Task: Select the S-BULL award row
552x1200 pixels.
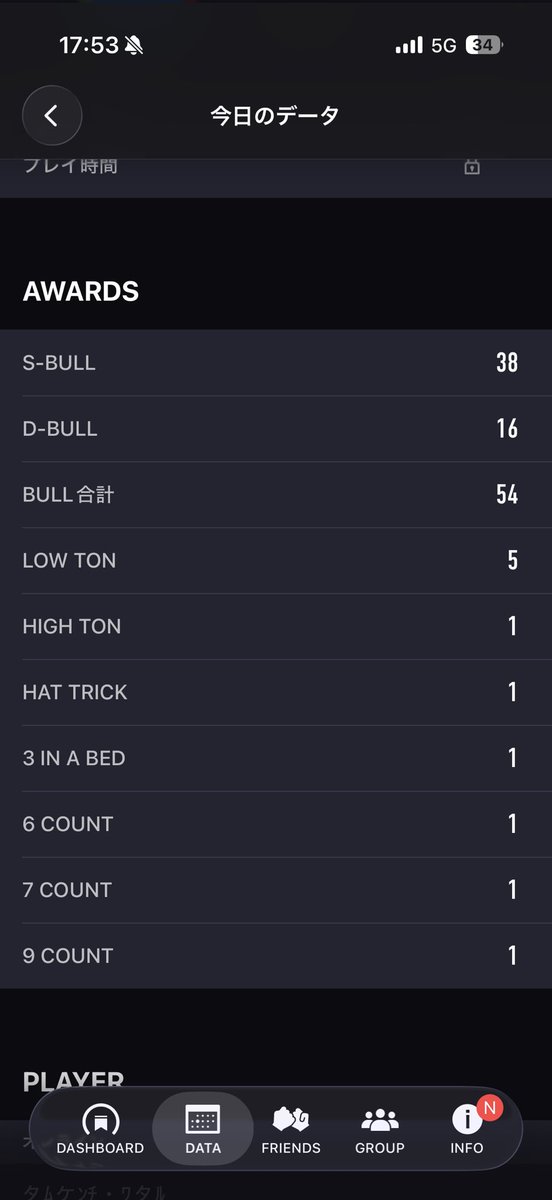Action: [276, 363]
